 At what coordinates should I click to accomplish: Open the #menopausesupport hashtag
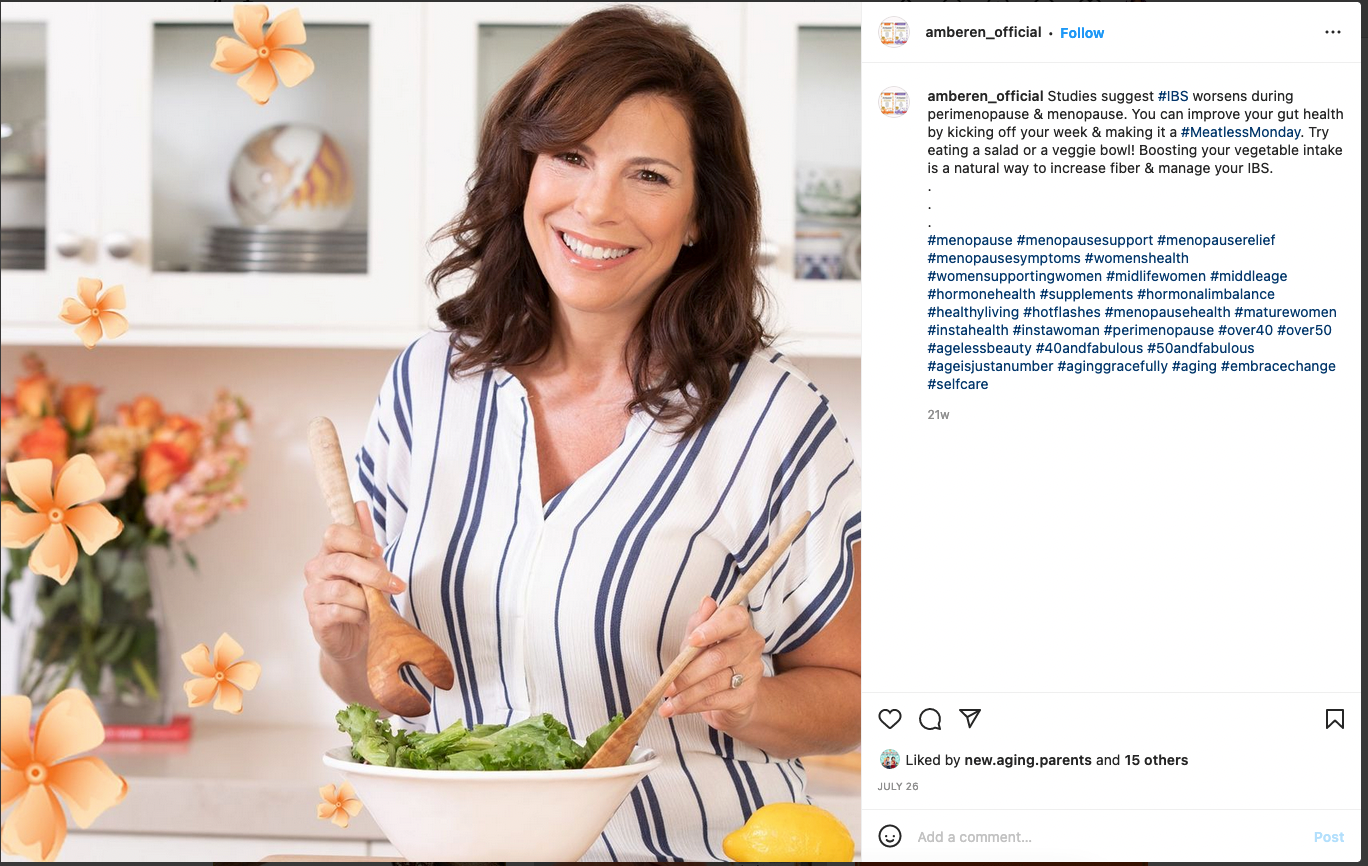[1084, 240]
